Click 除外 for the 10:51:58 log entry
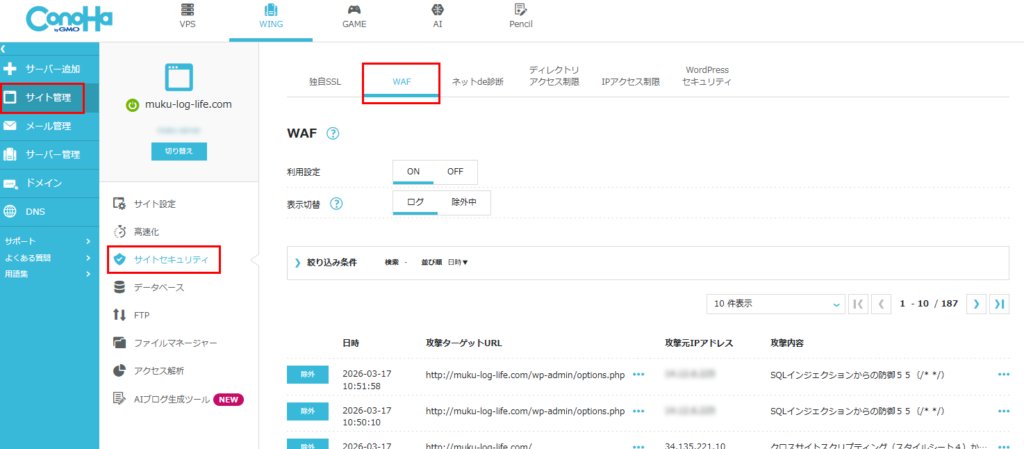 coord(307,374)
